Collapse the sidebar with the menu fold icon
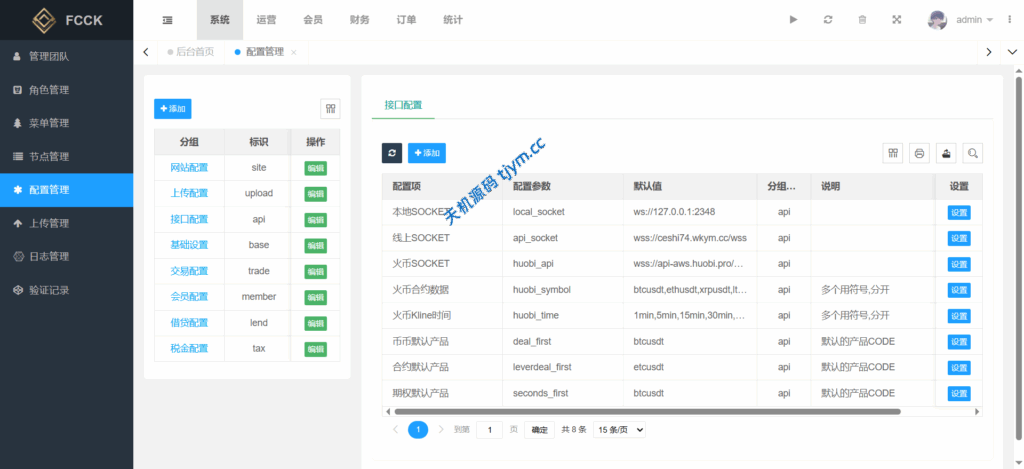The height and width of the screenshot is (469, 1024). click(167, 20)
